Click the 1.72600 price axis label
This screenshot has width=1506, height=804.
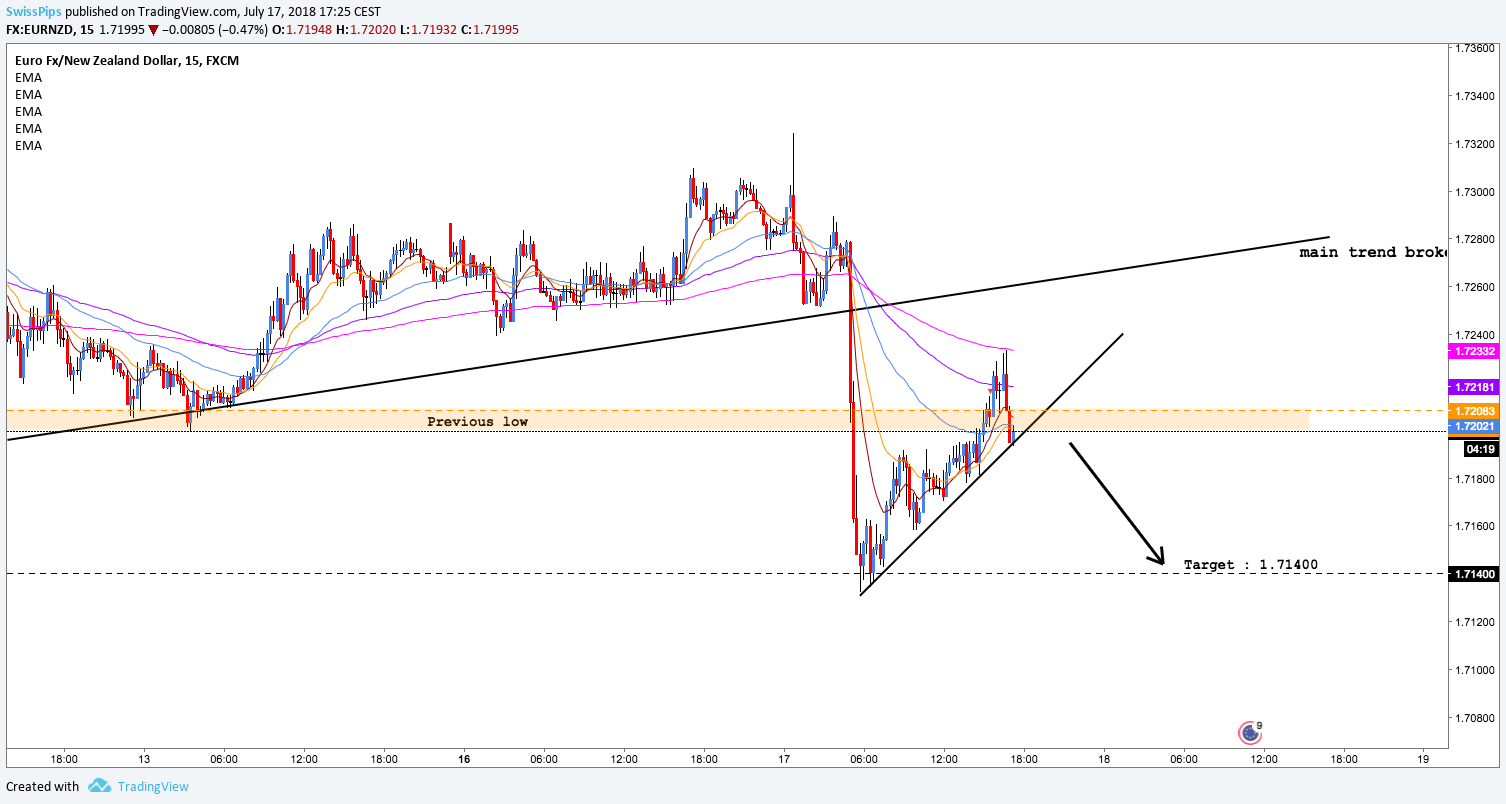(1475, 287)
